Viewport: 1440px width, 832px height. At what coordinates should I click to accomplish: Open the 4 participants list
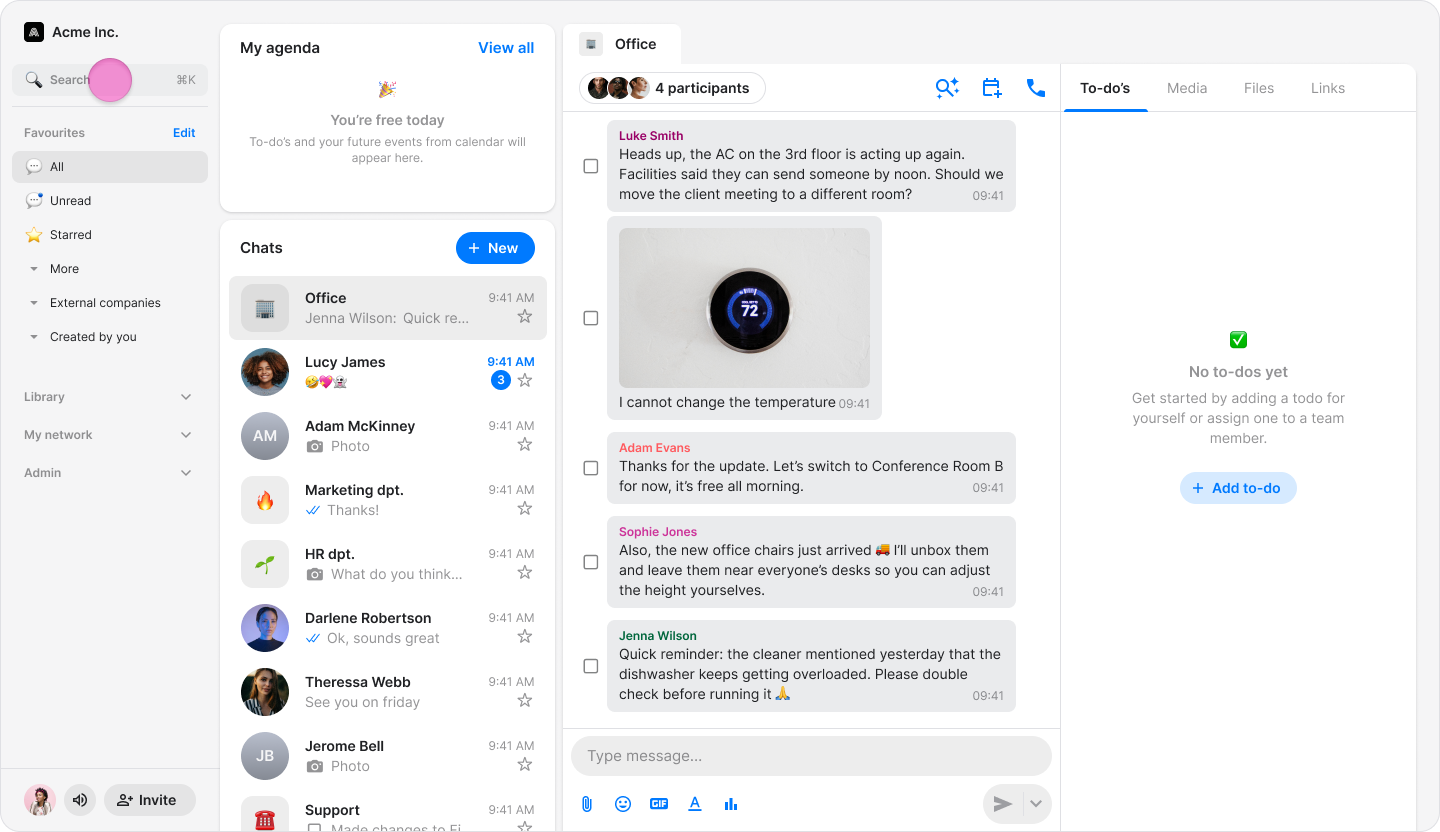click(x=672, y=88)
